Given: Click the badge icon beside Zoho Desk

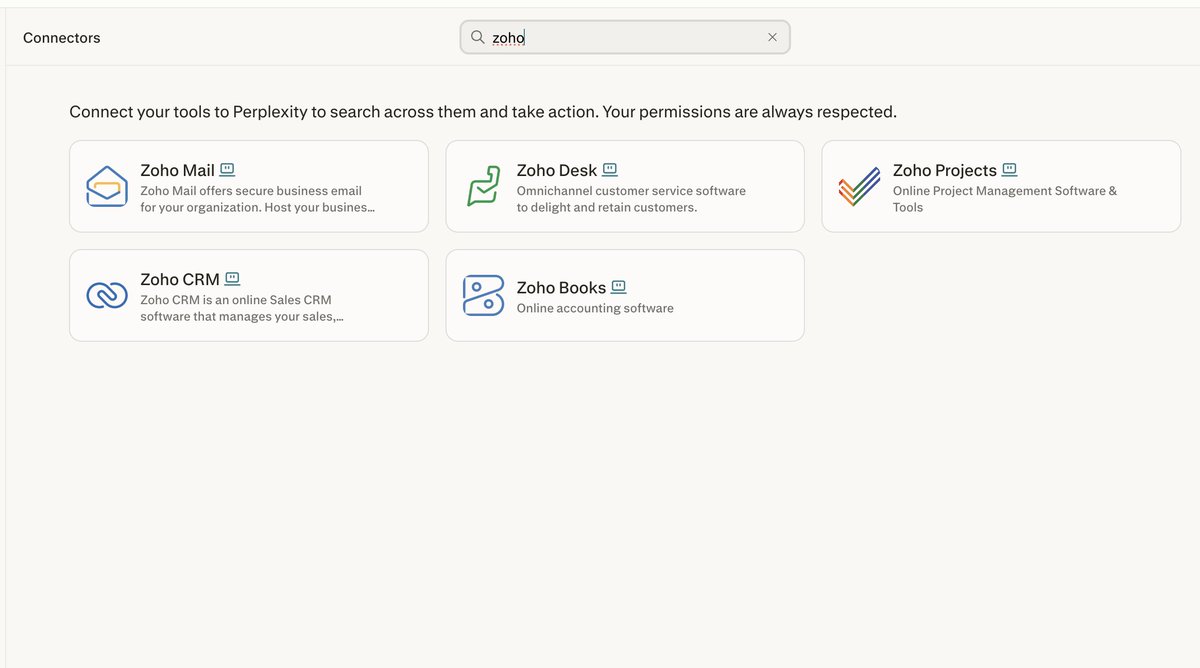Looking at the screenshot, I should [610, 170].
